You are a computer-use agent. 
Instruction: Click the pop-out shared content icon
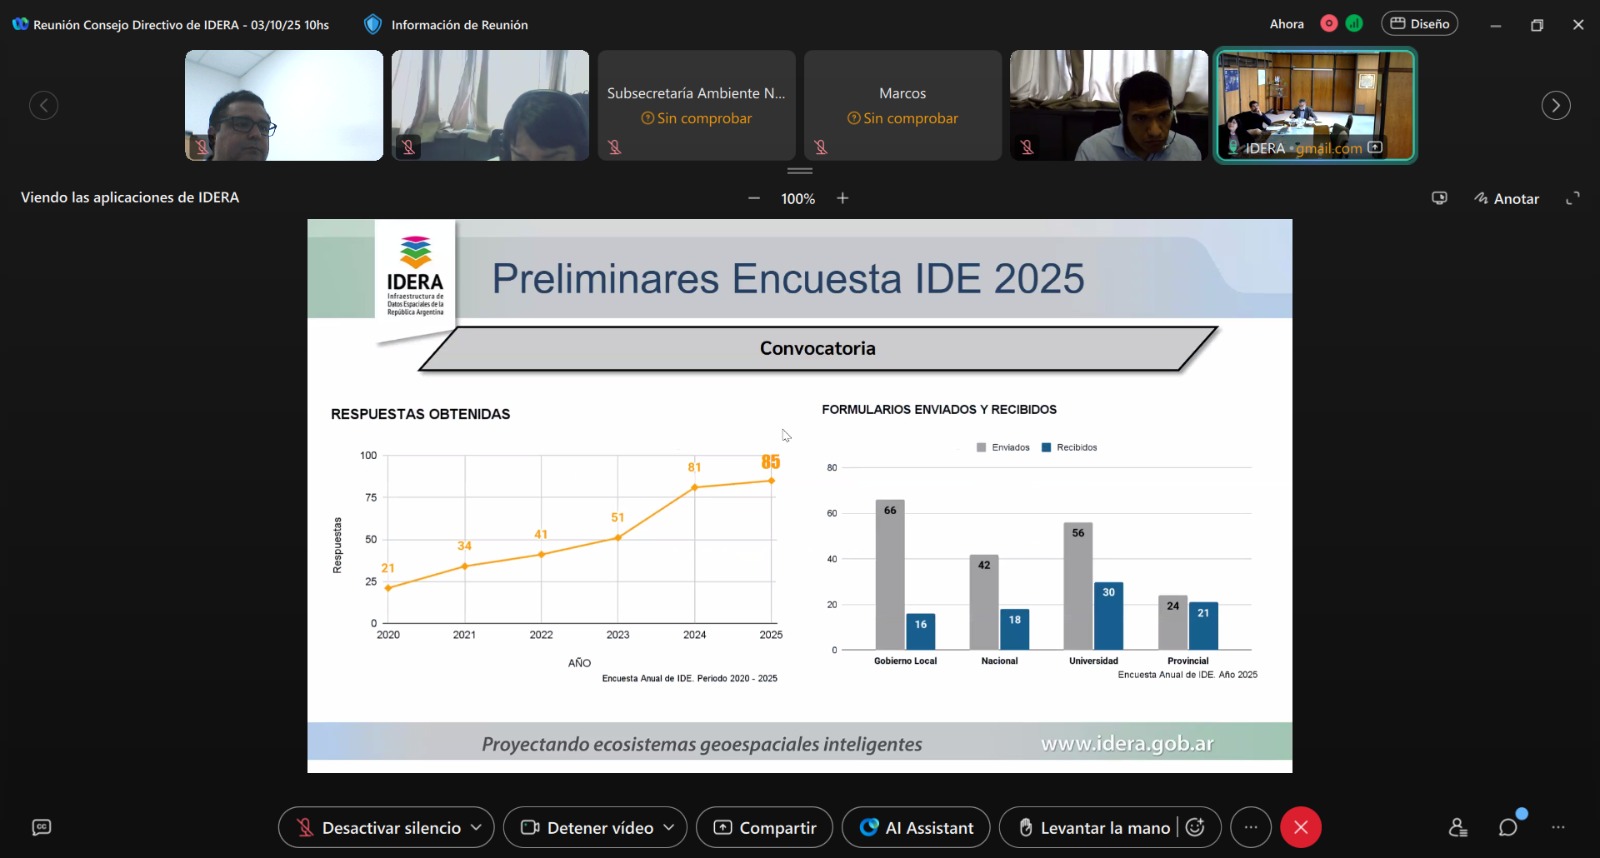click(x=1440, y=198)
